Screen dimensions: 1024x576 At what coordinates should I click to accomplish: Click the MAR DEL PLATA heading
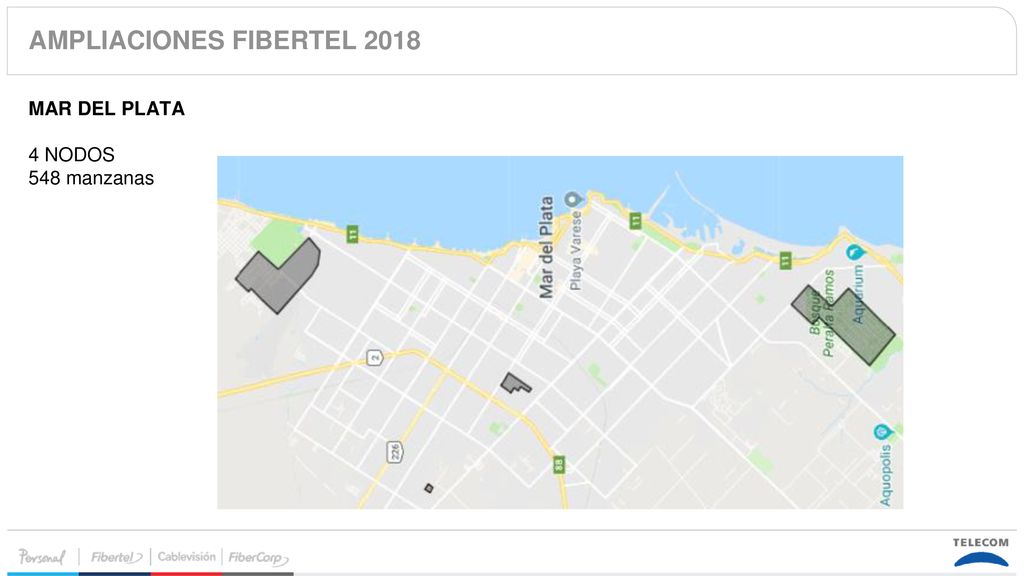(x=106, y=108)
